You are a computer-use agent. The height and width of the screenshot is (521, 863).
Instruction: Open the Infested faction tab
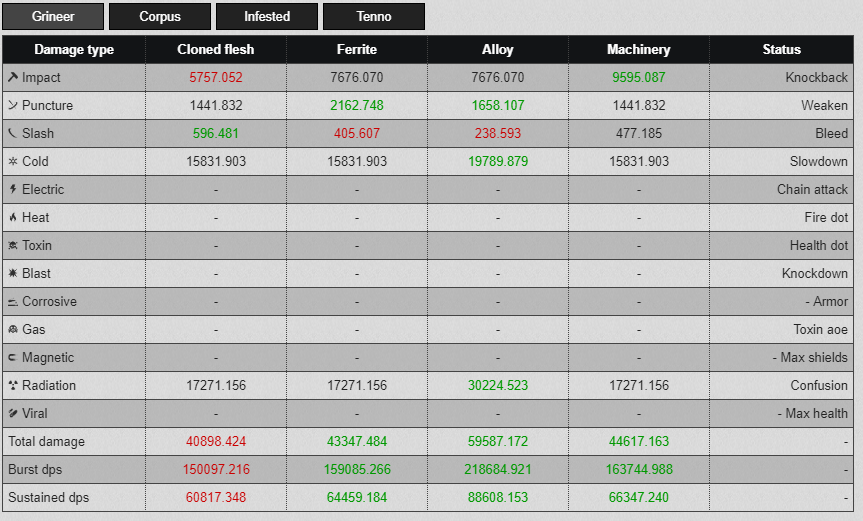click(267, 16)
